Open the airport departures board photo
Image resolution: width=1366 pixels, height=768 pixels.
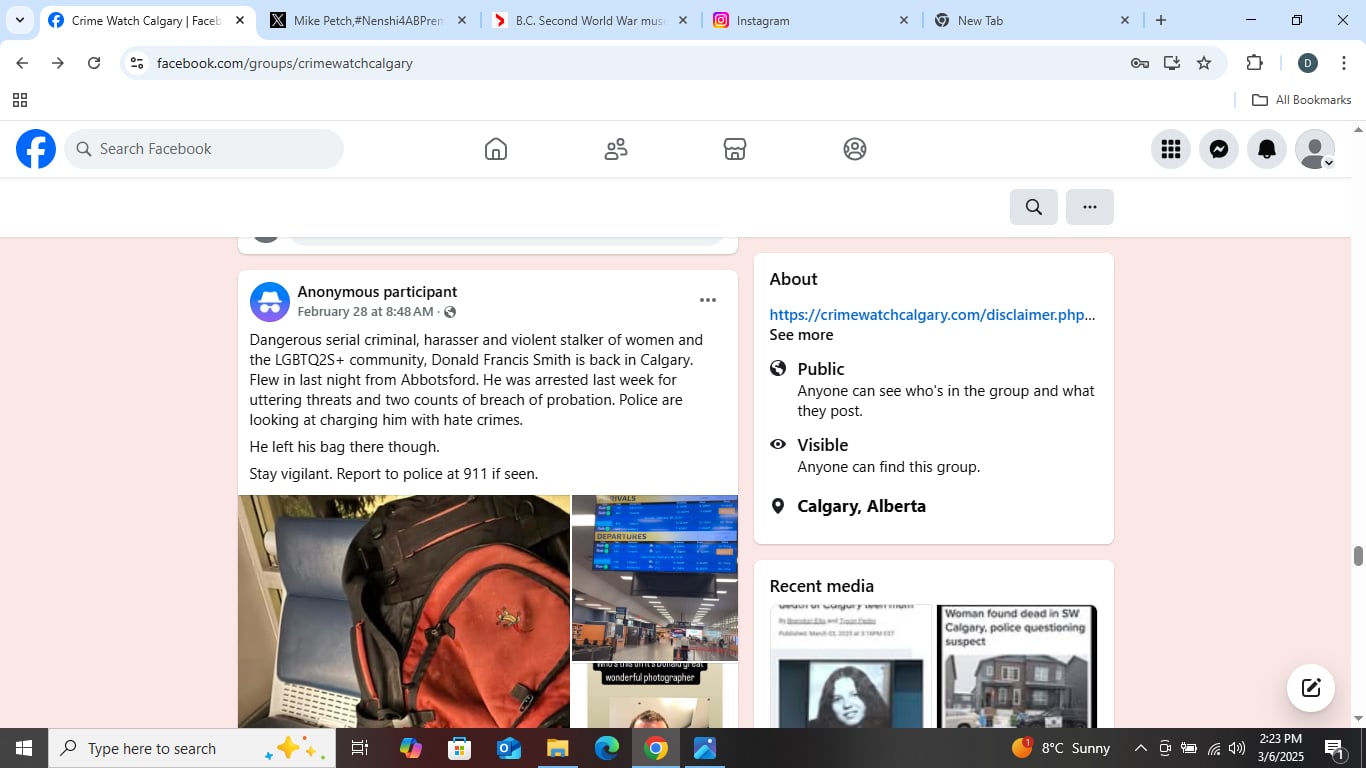pos(655,578)
